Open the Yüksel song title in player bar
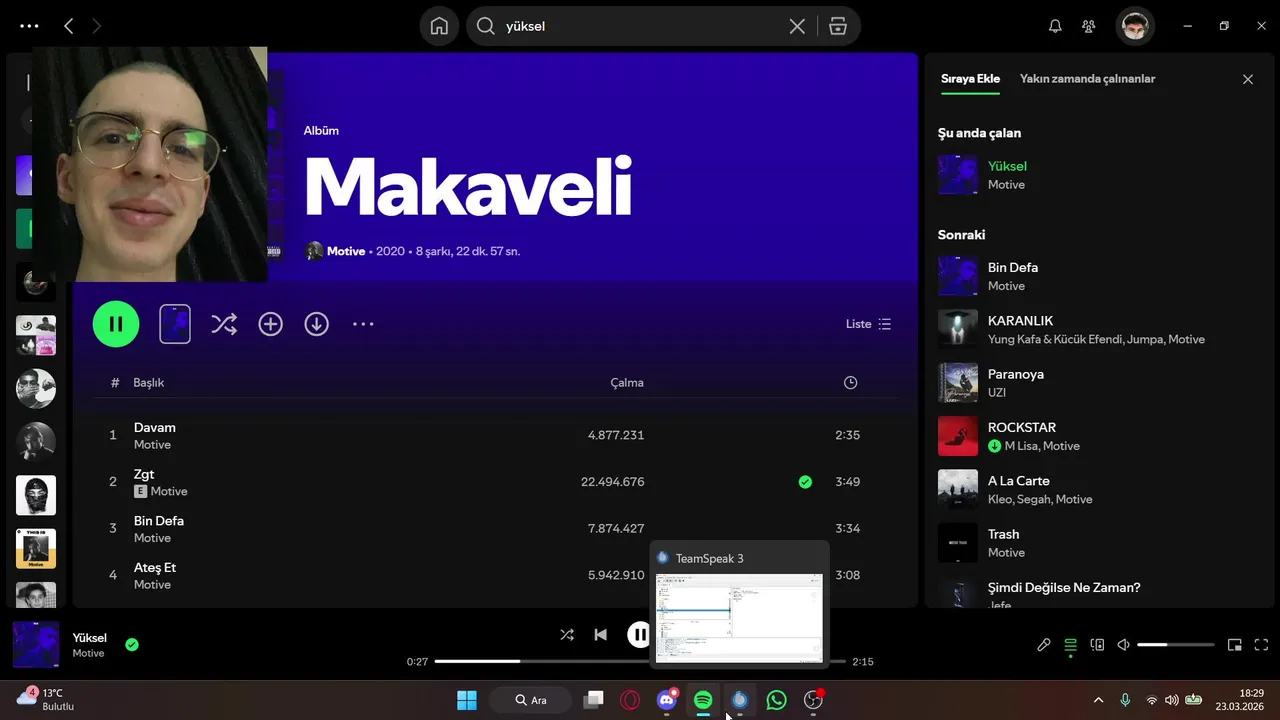 click(89, 638)
